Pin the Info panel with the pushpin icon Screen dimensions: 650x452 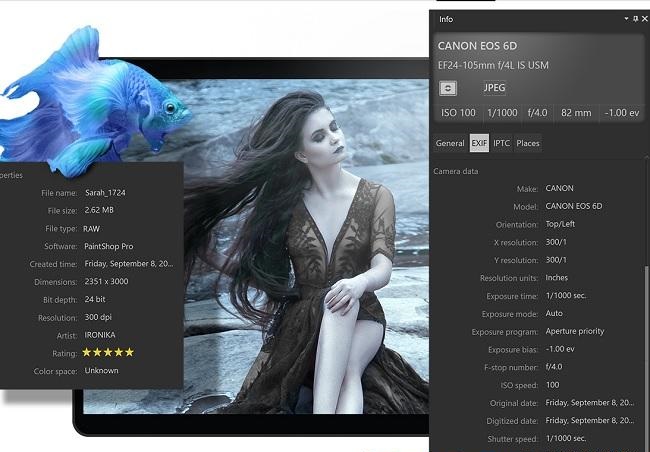pyautogui.click(x=635, y=19)
